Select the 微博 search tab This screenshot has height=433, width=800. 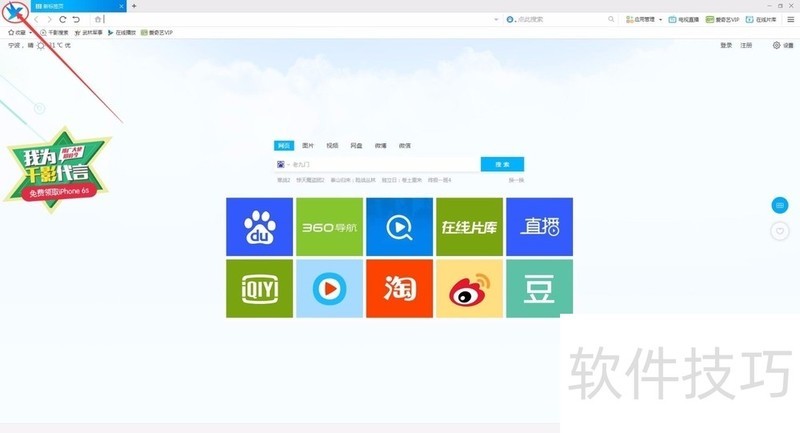381,145
